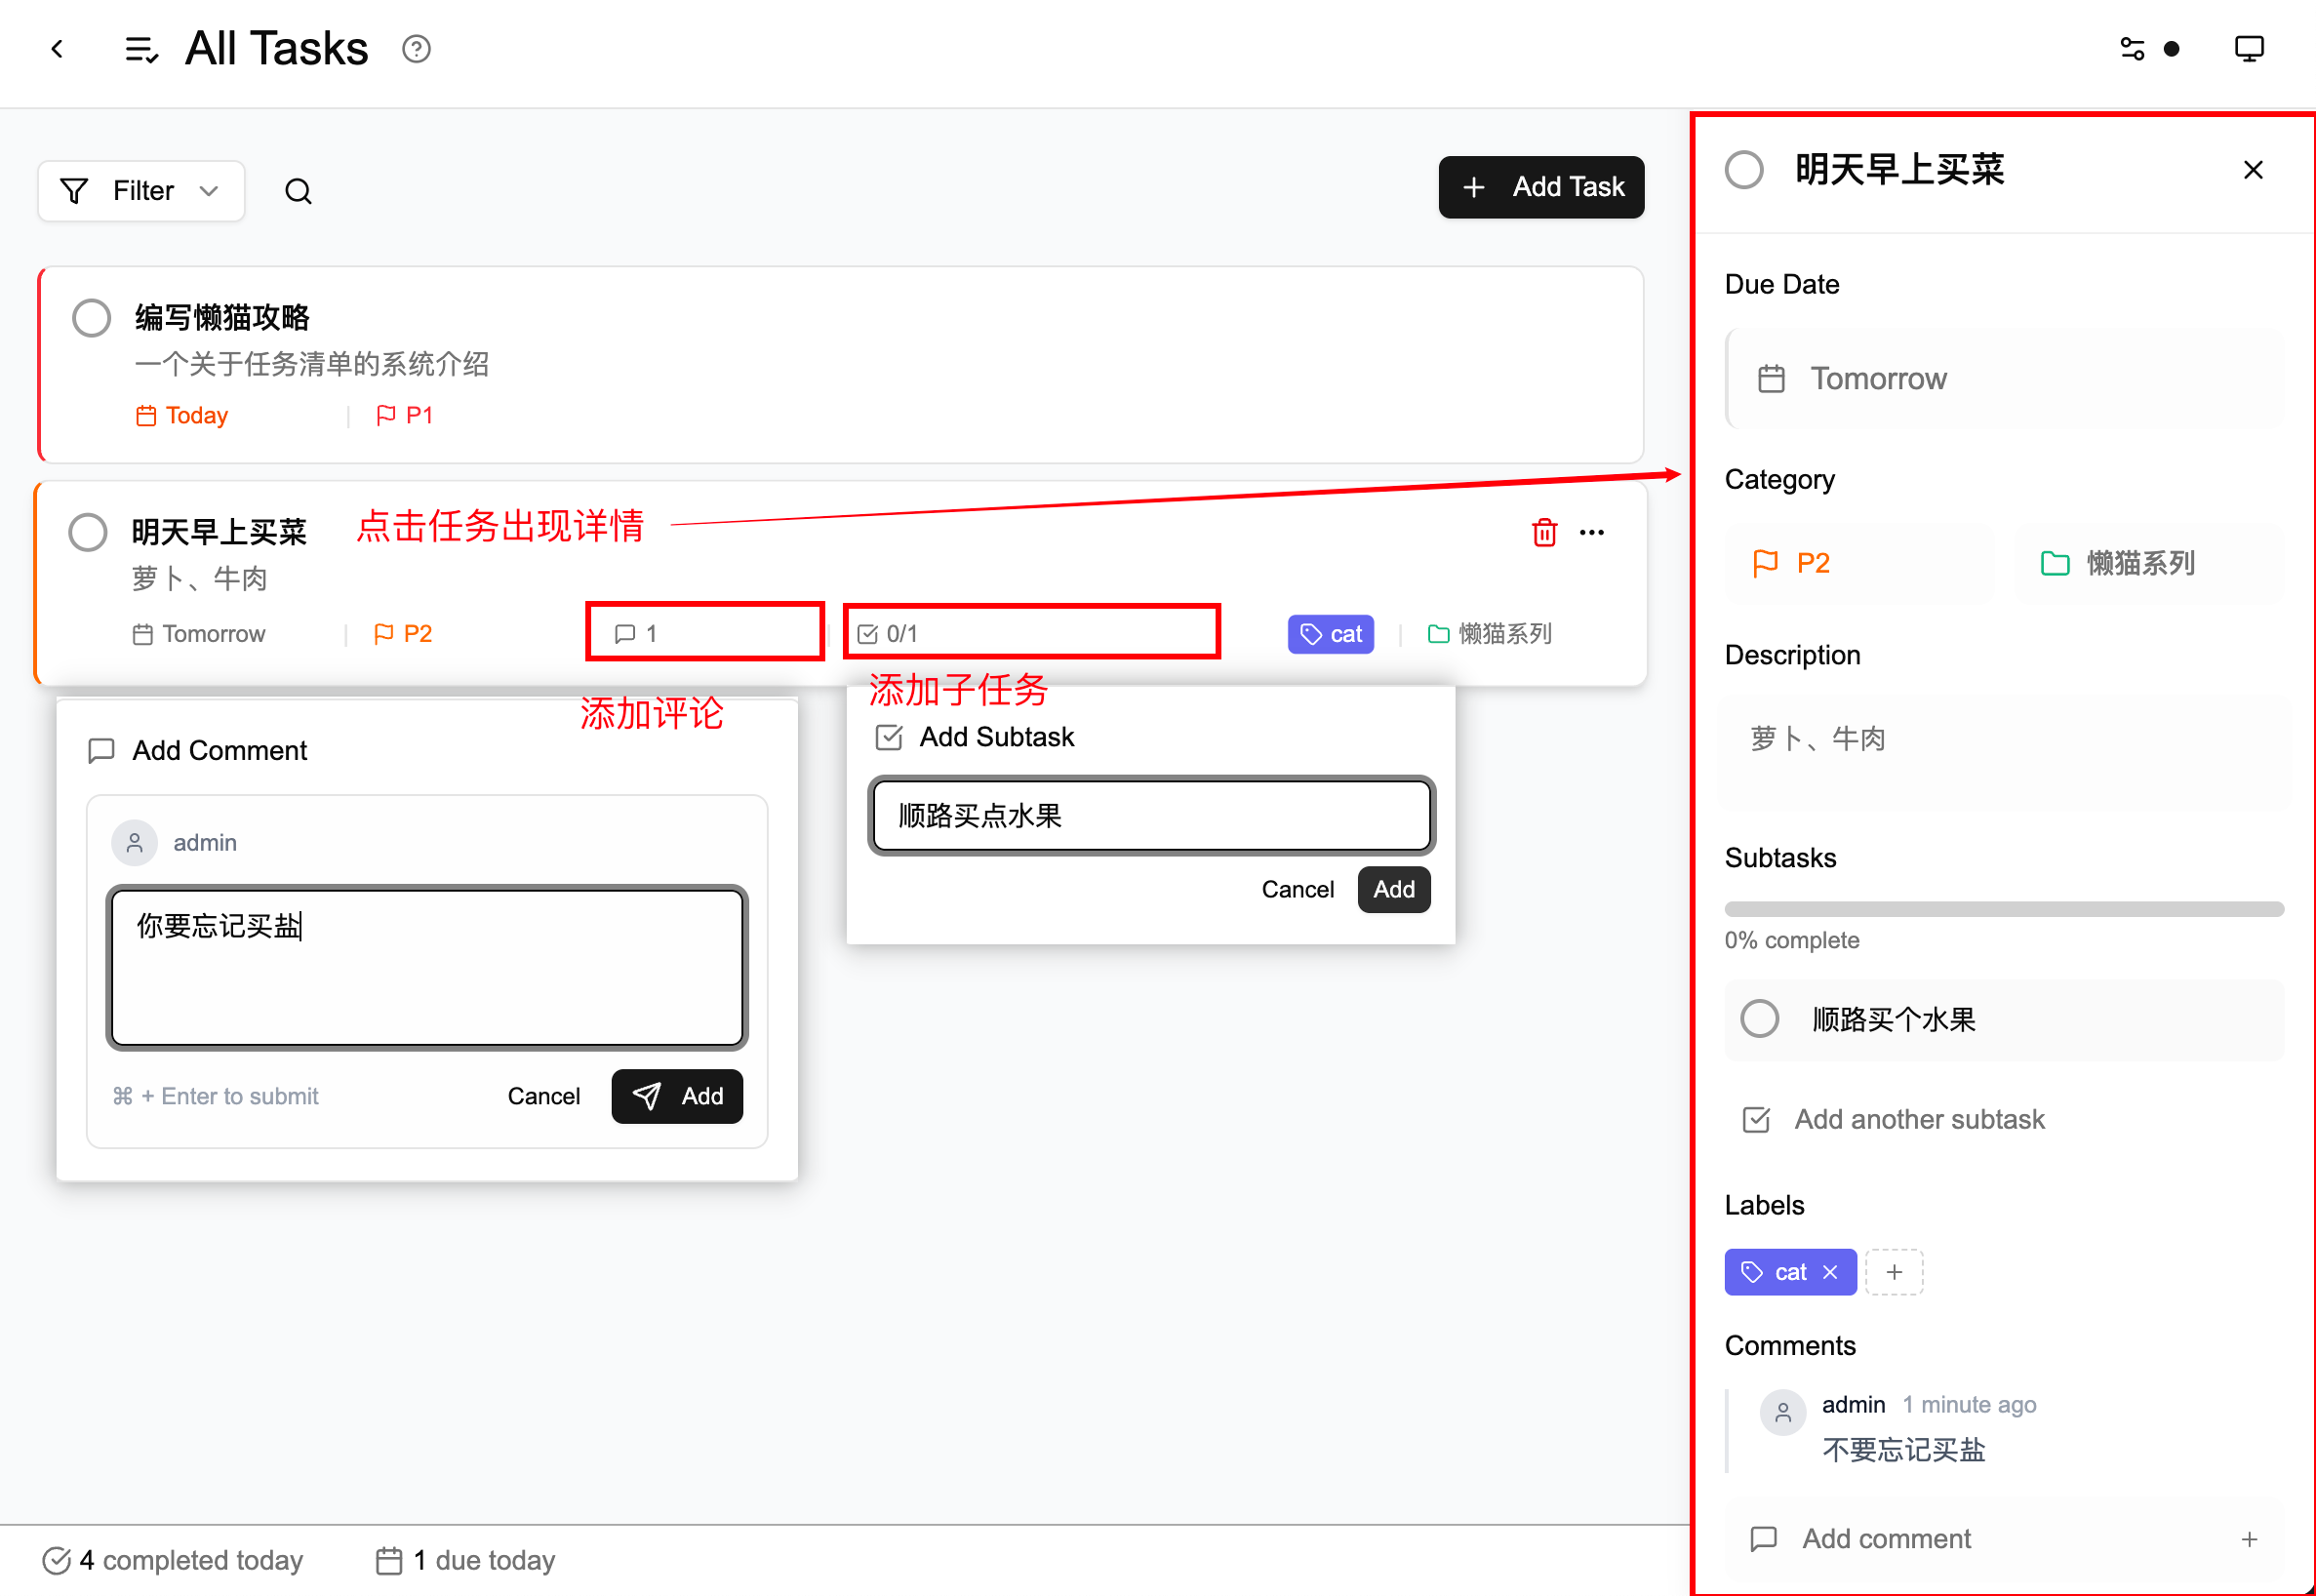Toggle completion circle for 明天早上买菜 in list
Image resolution: width=2316 pixels, height=1596 pixels.
(88, 532)
